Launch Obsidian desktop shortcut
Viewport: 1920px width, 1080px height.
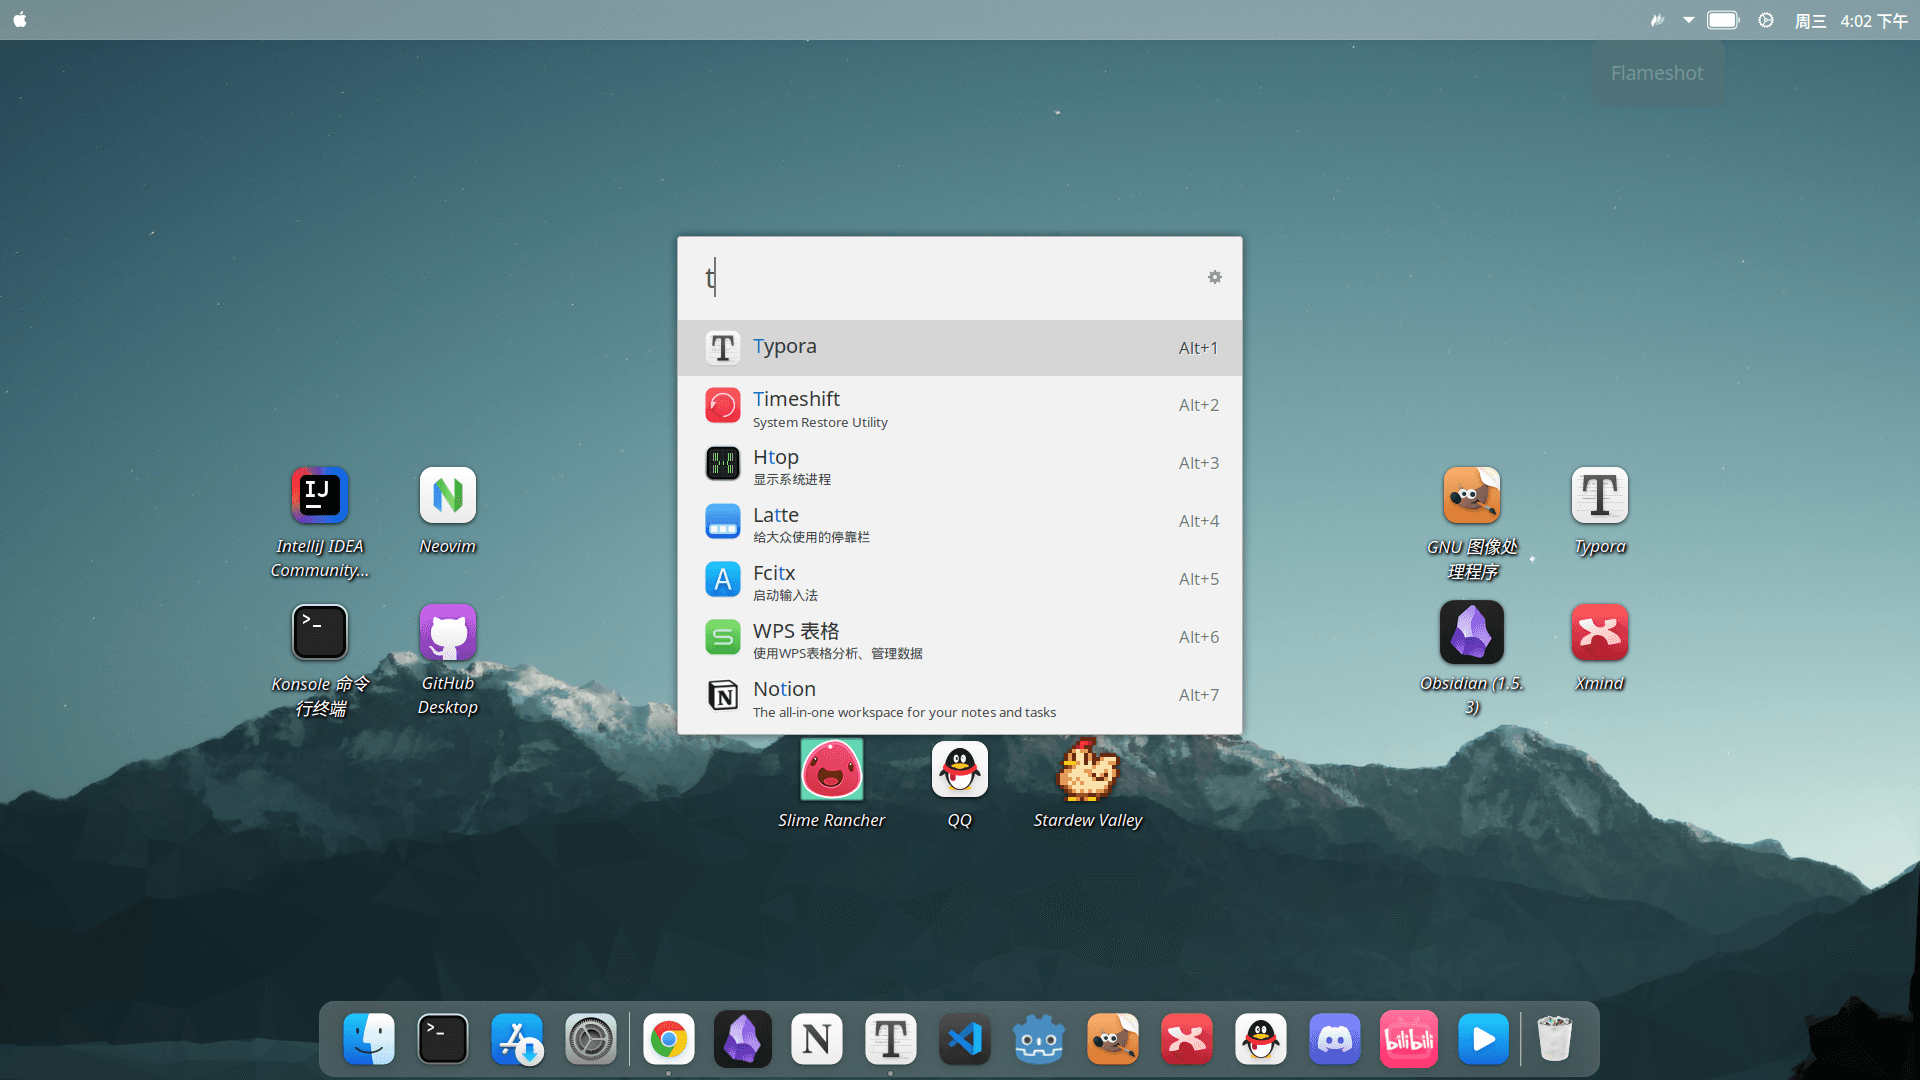pos(1472,660)
